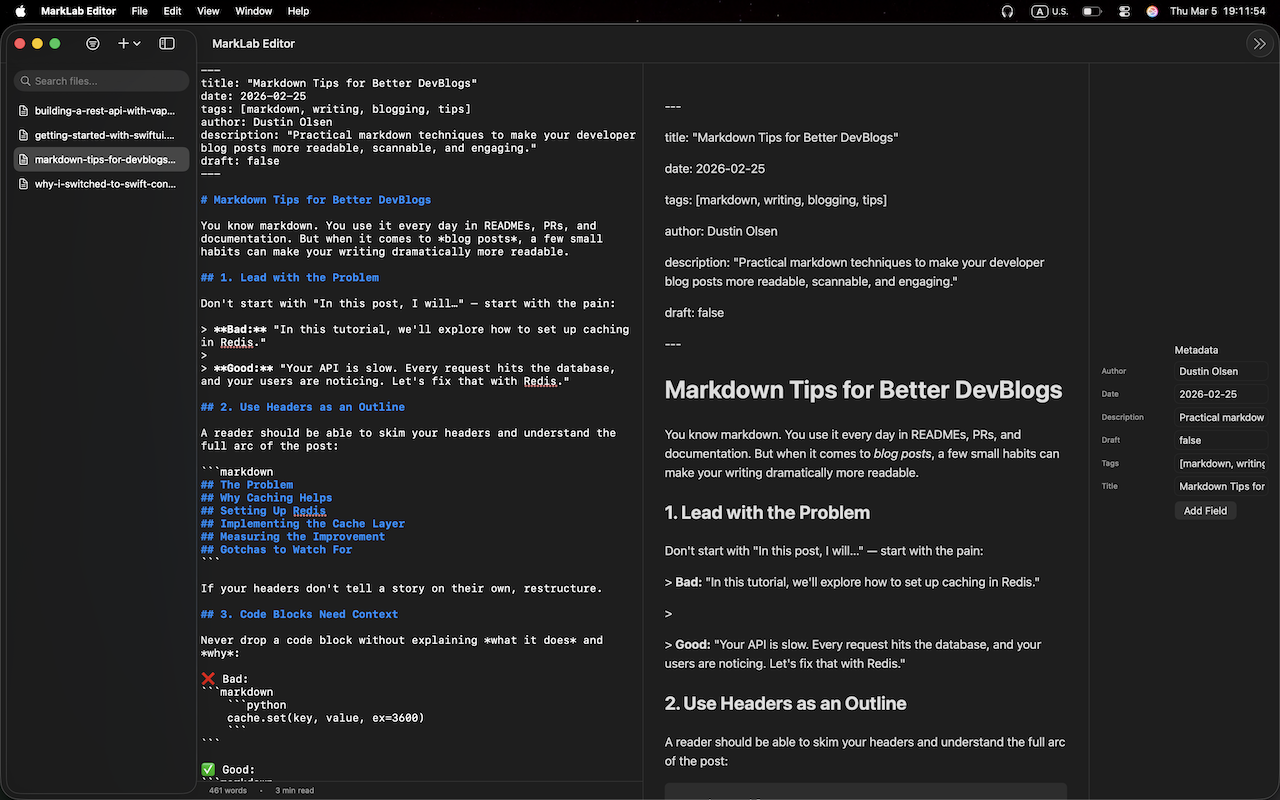Expand the overflow chevron at the top right
This screenshot has width=1280, height=800.
(1259, 43)
